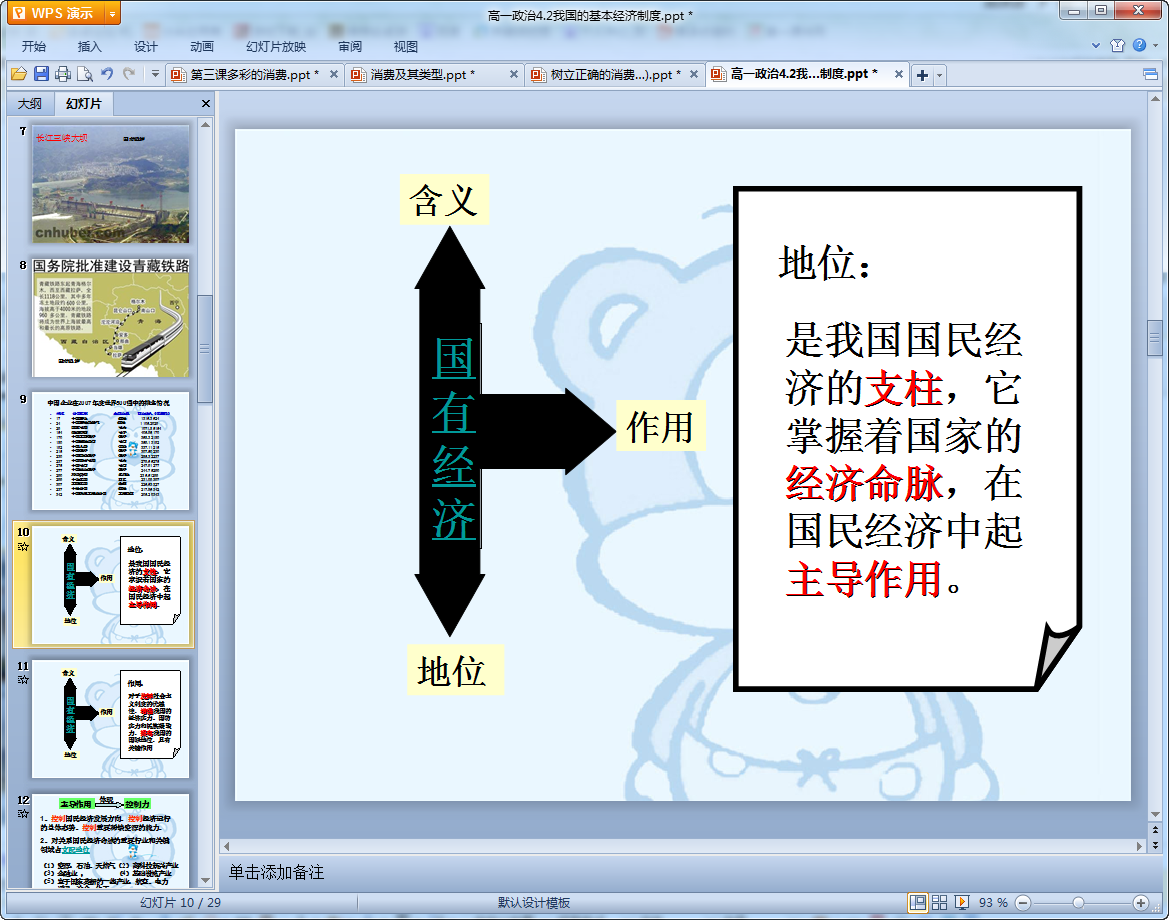Select slide 11 thumbnail
Viewport: 1169px width, 920px height.
(x=110, y=719)
